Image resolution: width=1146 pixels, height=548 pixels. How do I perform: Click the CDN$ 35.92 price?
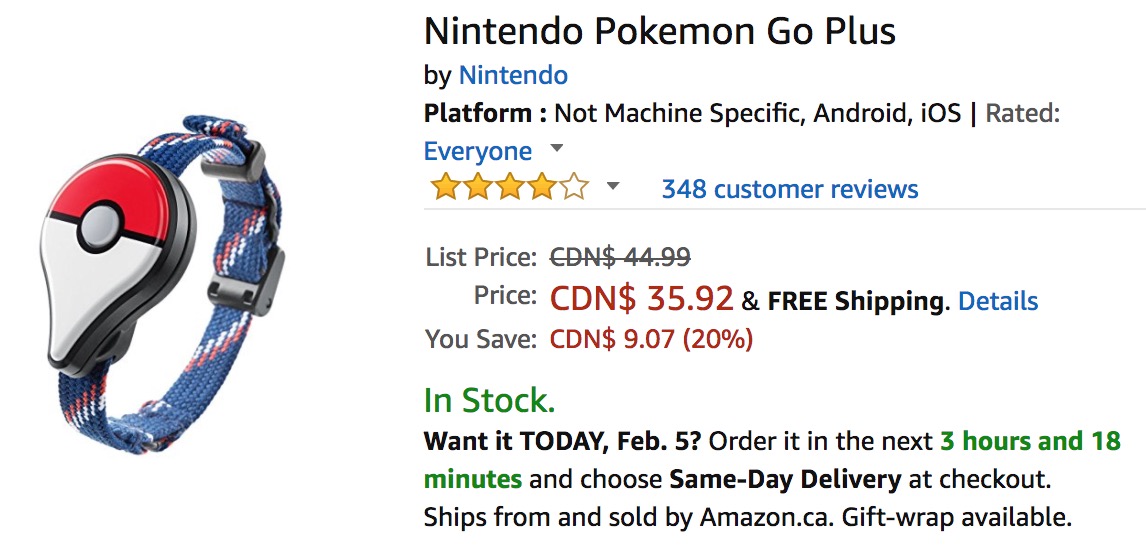pos(641,298)
